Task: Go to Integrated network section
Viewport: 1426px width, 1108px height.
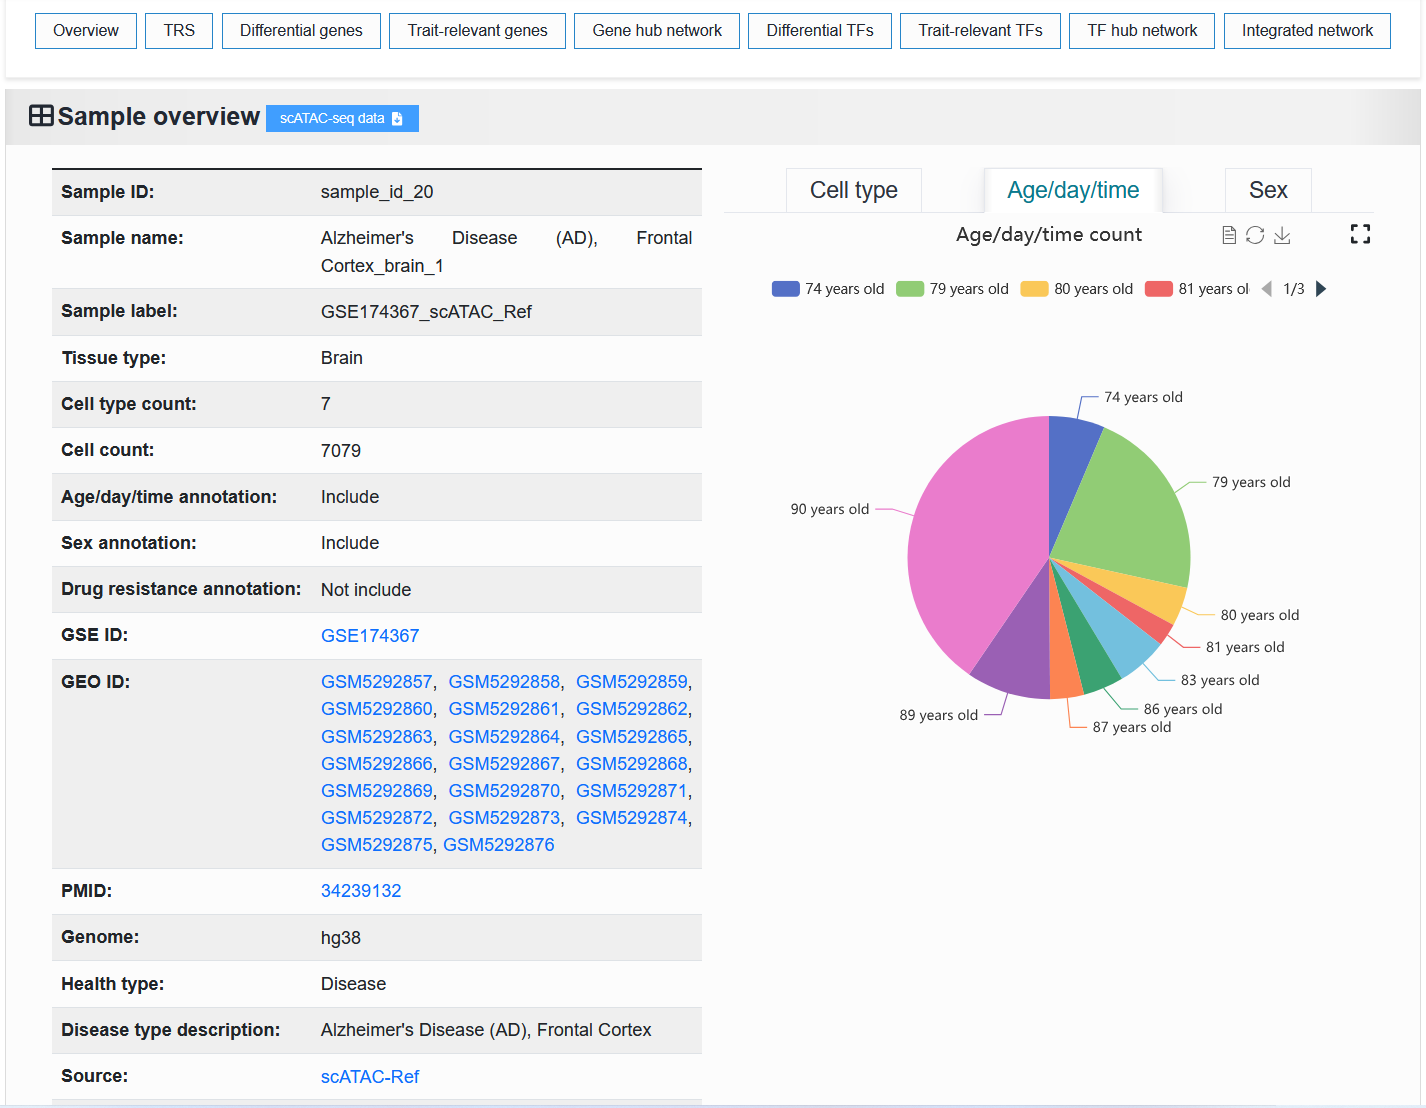Action: [1307, 31]
